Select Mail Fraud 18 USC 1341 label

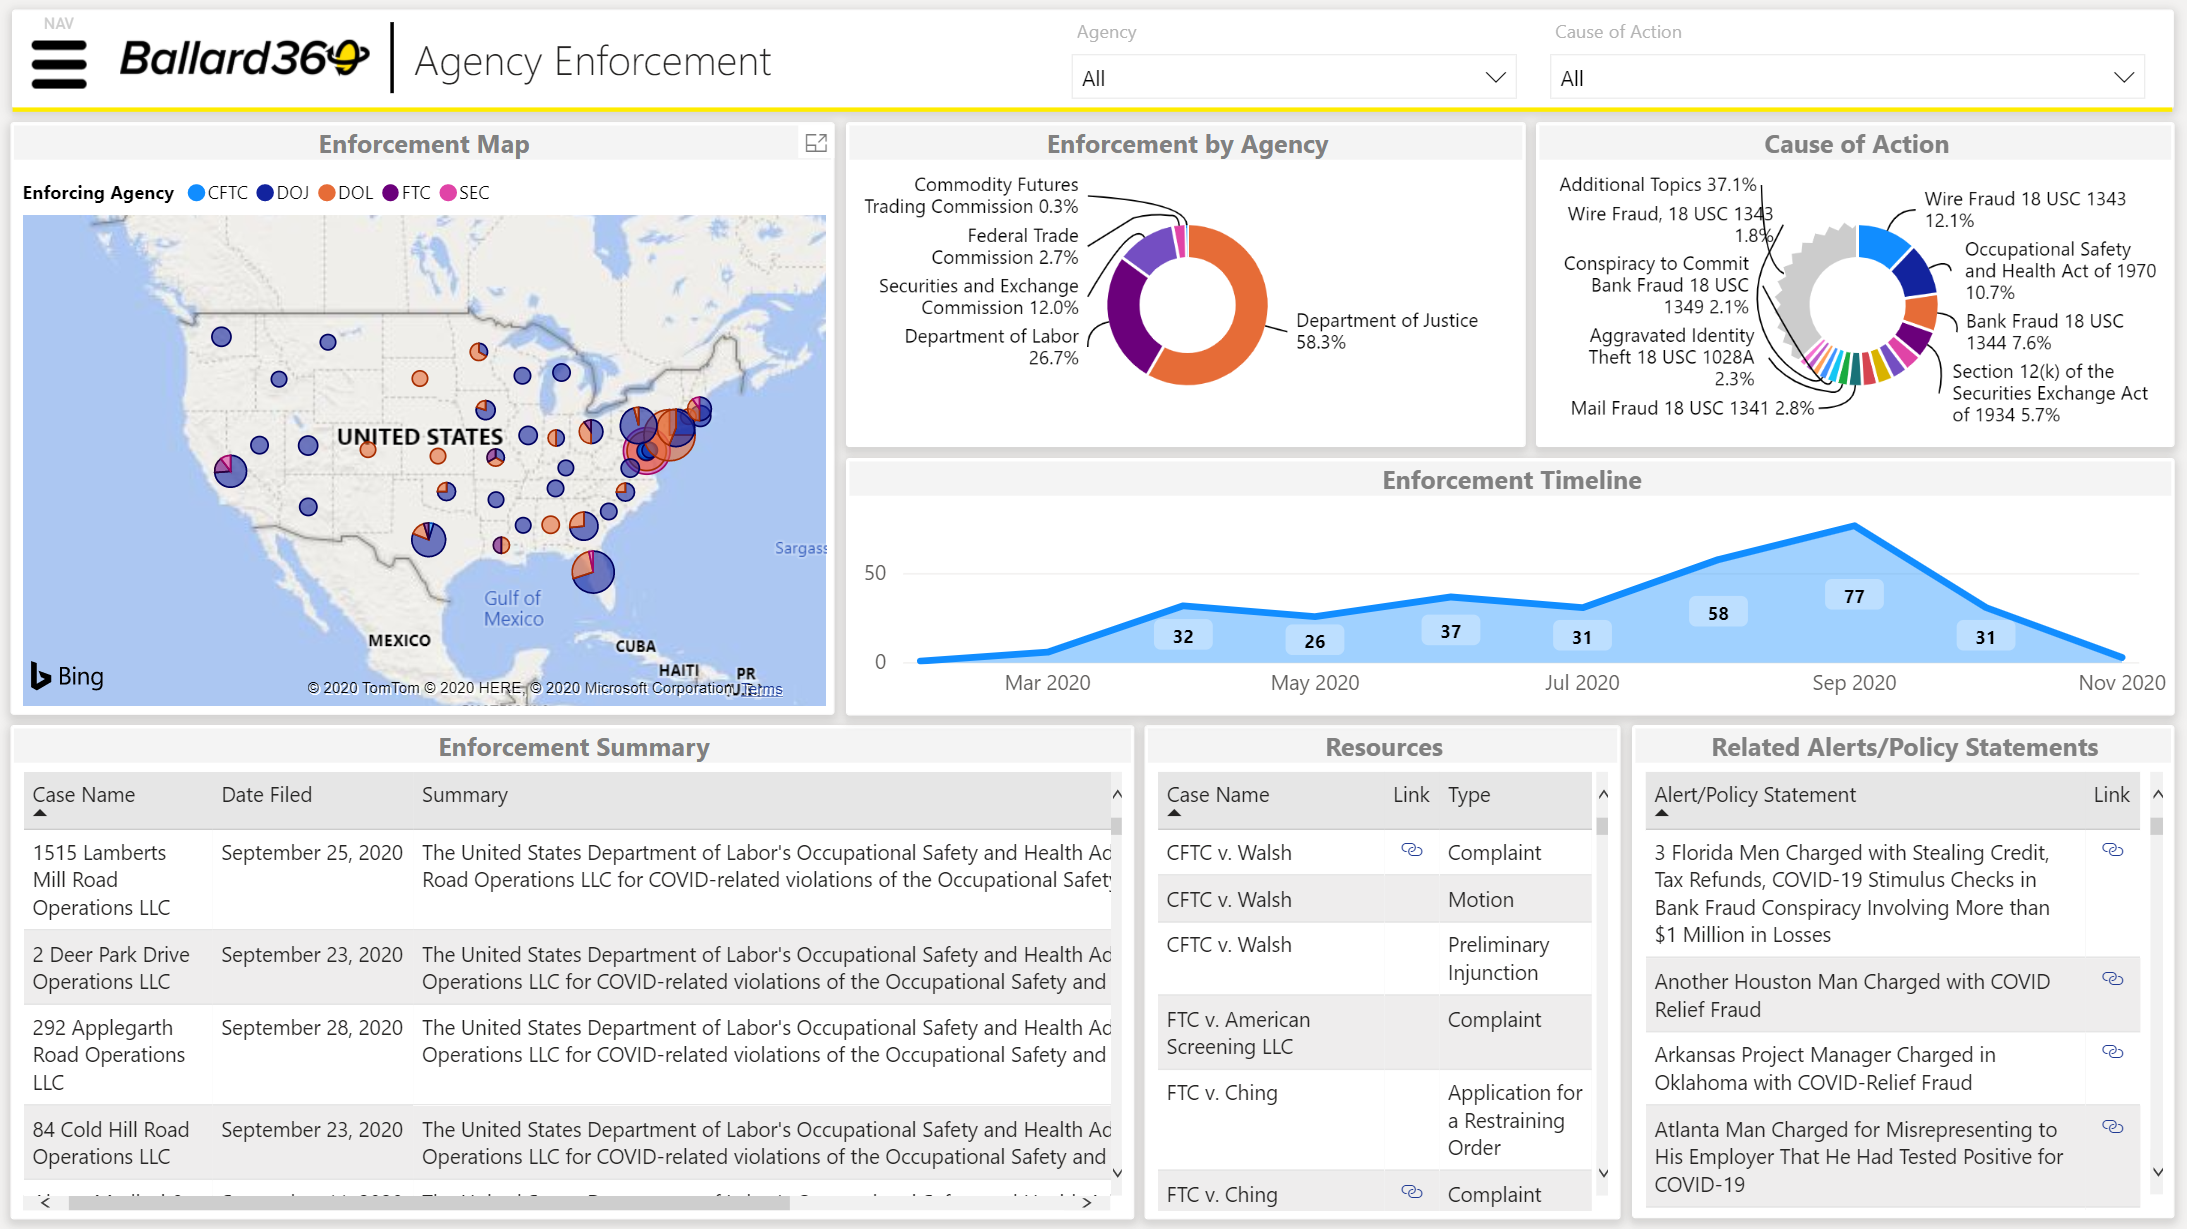click(1692, 408)
